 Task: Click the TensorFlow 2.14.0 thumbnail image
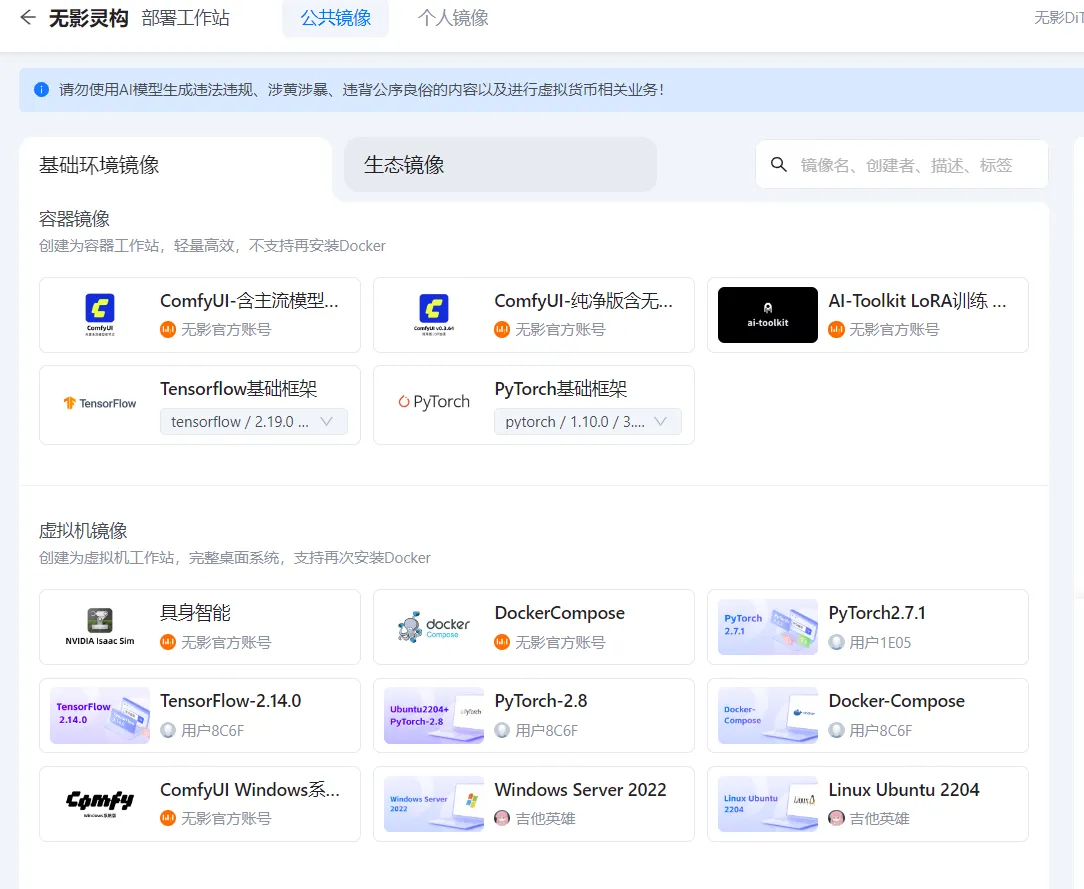tap(100, 715)
